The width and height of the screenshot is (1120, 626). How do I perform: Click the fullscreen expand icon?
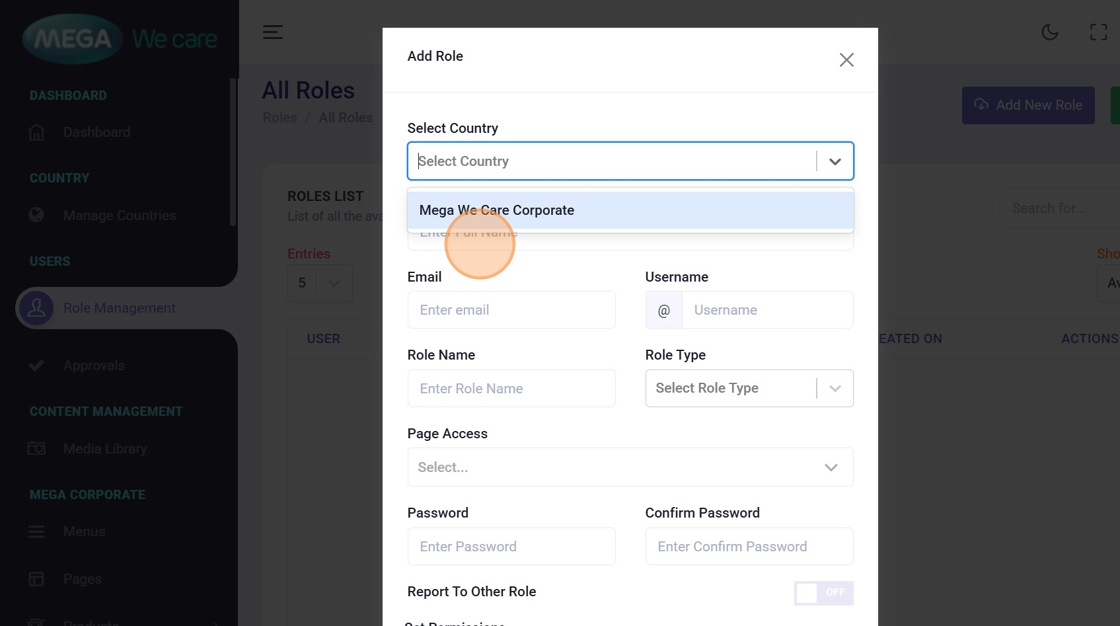1098,32
